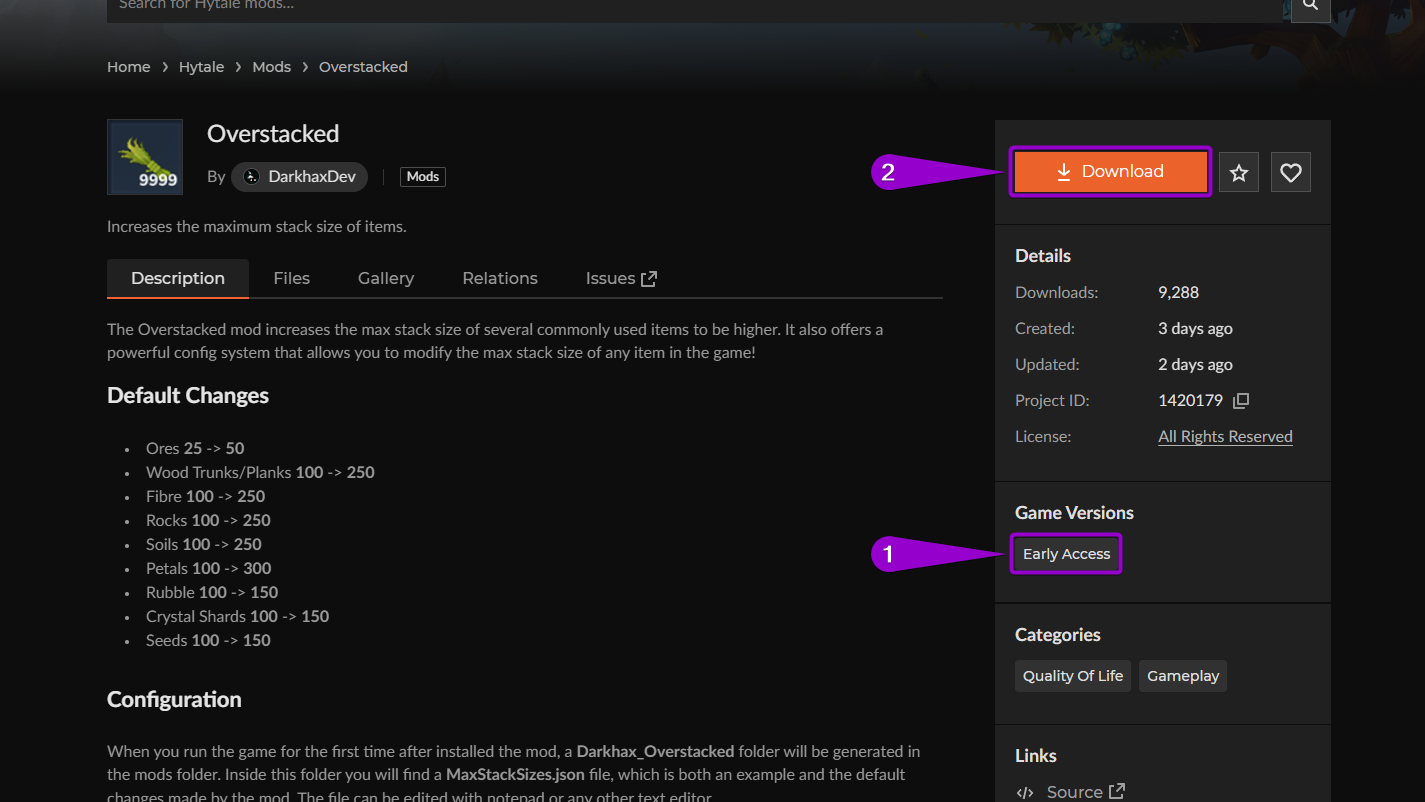Click the code icon next to Source
The height and width of the screenshot is (802, 1425).
coord(1025,791)
